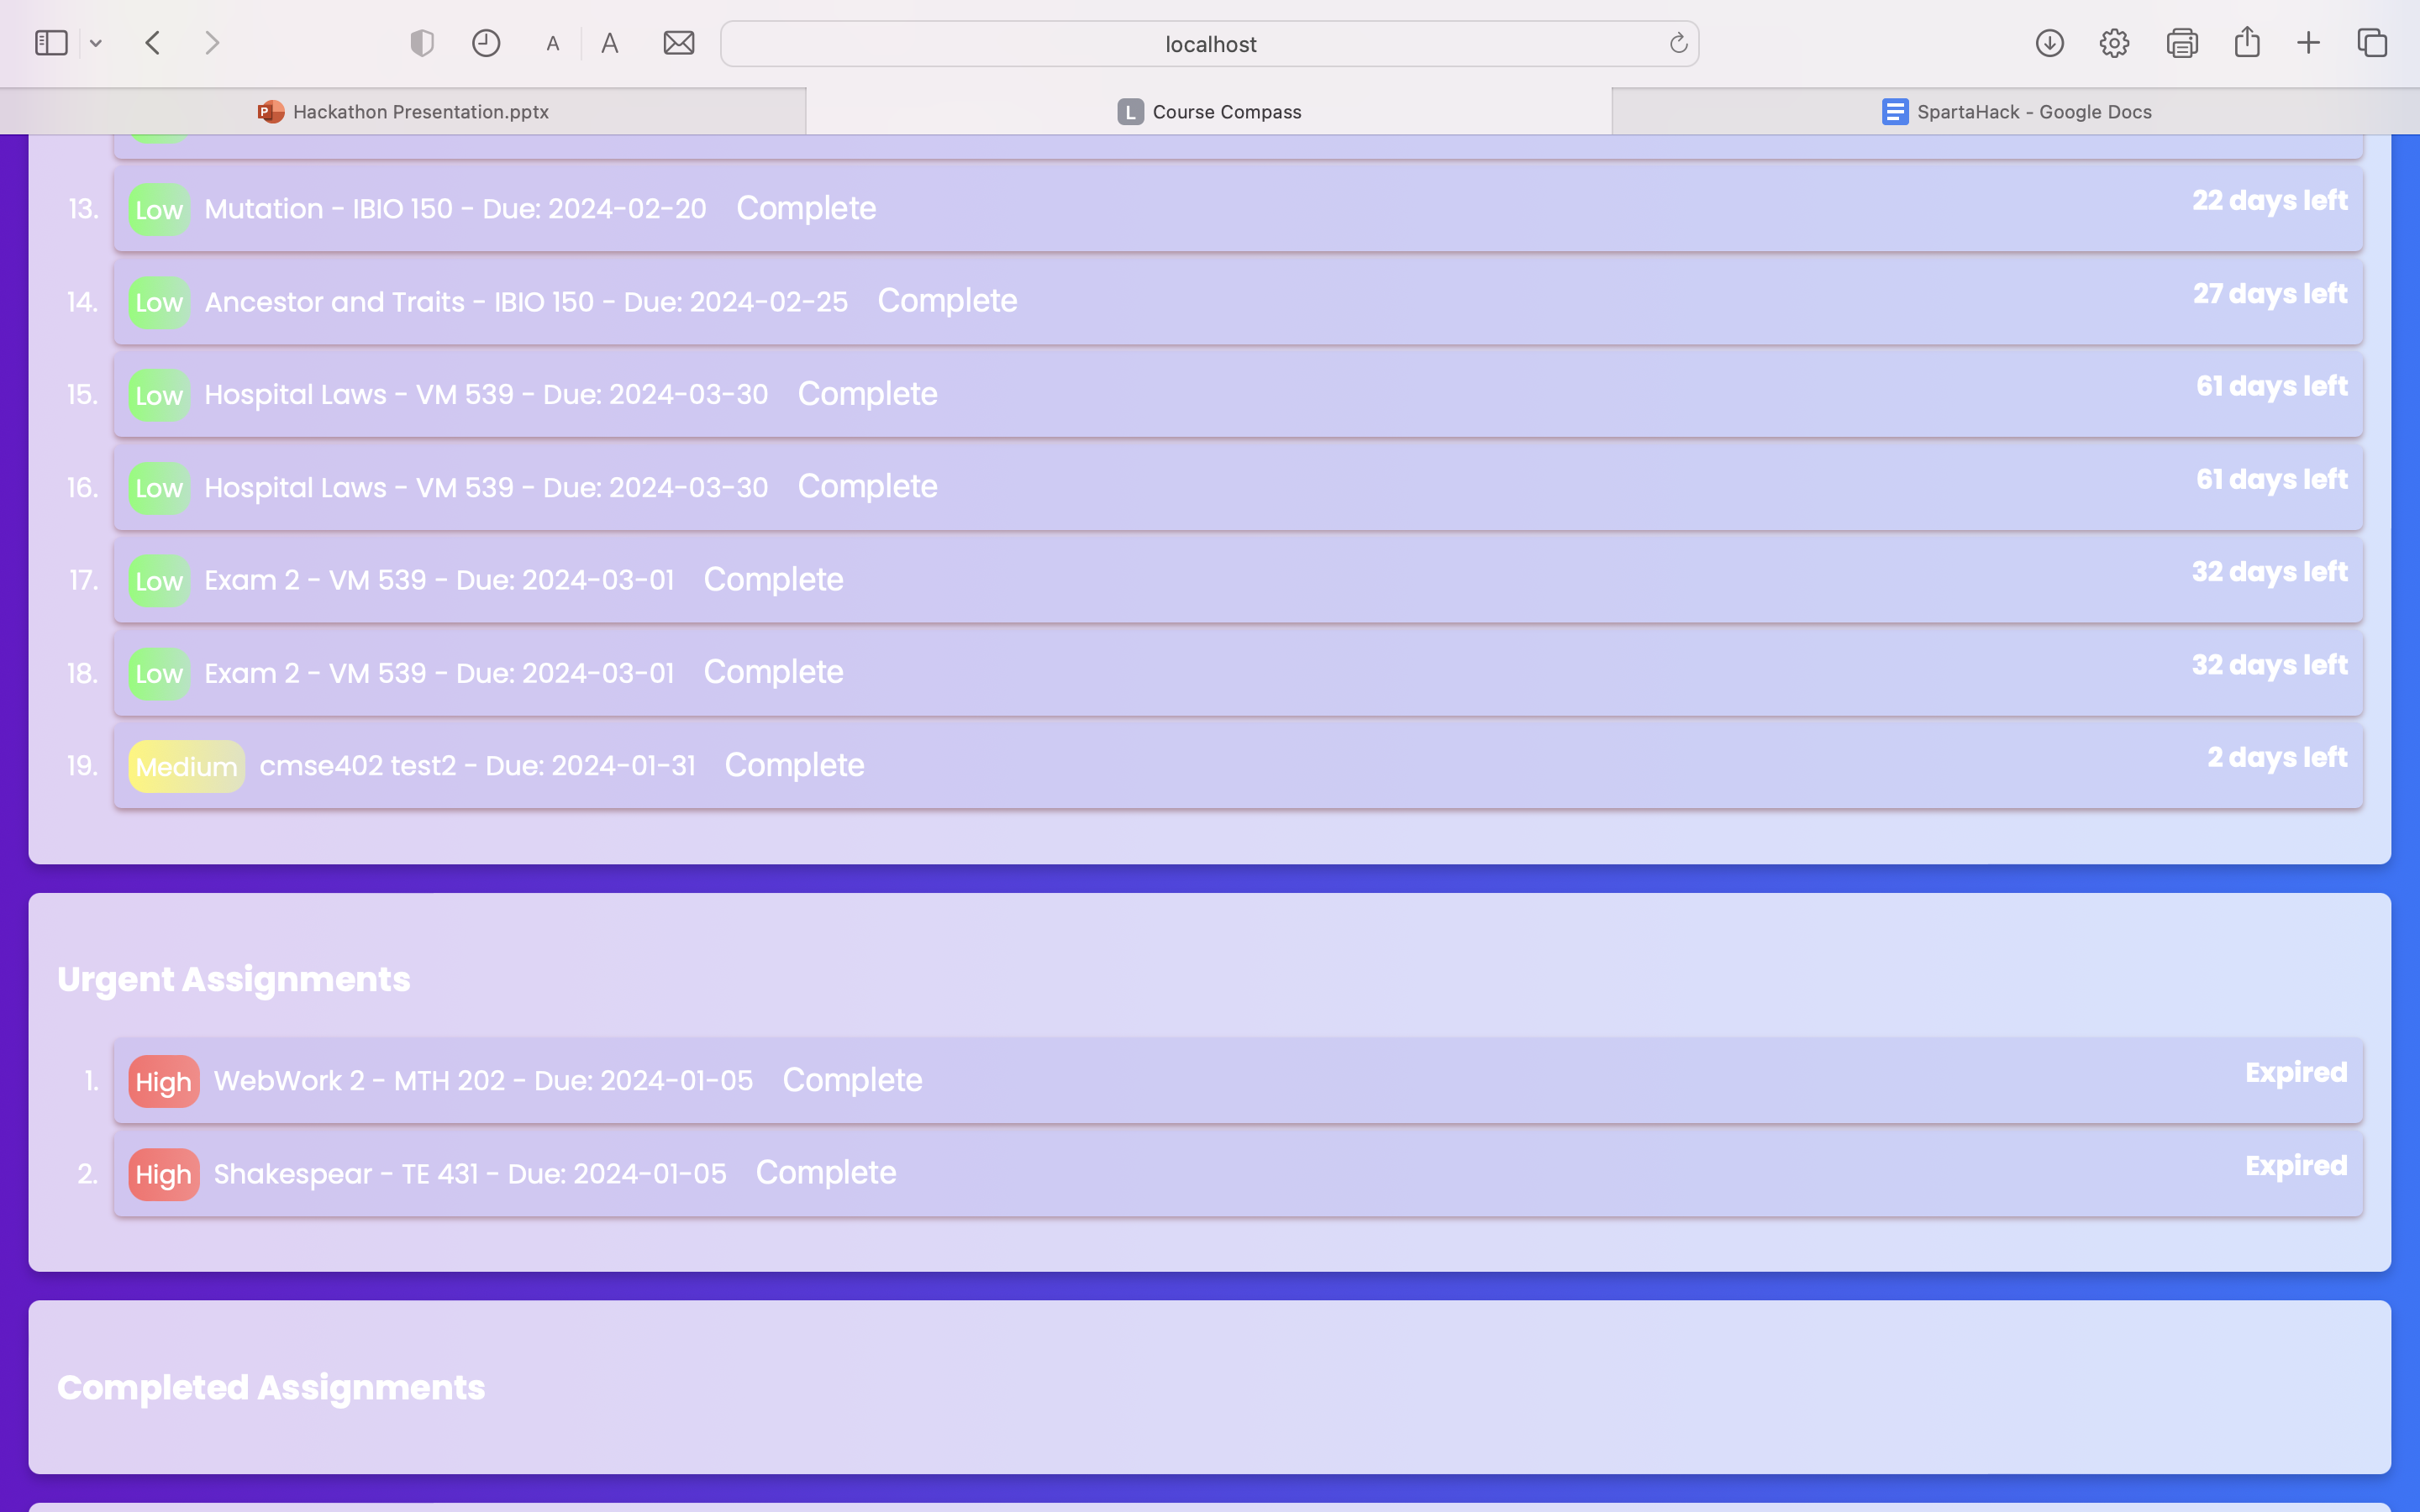The height and width of the screenshot is (1512, 2420).
Task: Expand the sidebar options chevron dropdown
Action: pos(96,43)
